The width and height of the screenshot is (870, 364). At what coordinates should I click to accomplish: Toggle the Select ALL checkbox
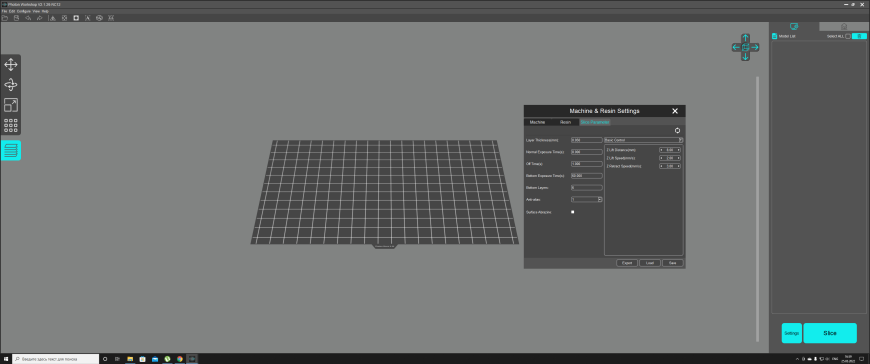pyautogui.click(x=848, y=36)
